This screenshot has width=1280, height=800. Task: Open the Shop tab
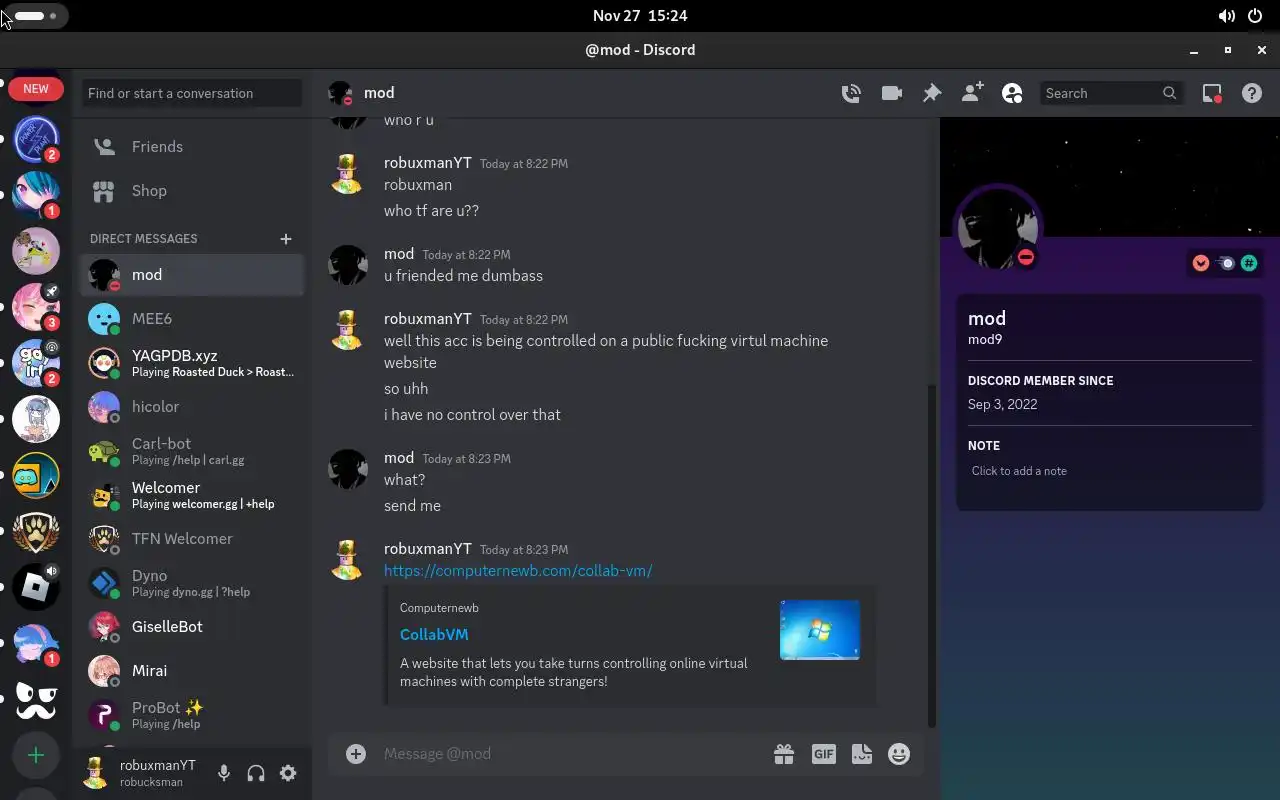pyautogui.click(x=192, y=190)
